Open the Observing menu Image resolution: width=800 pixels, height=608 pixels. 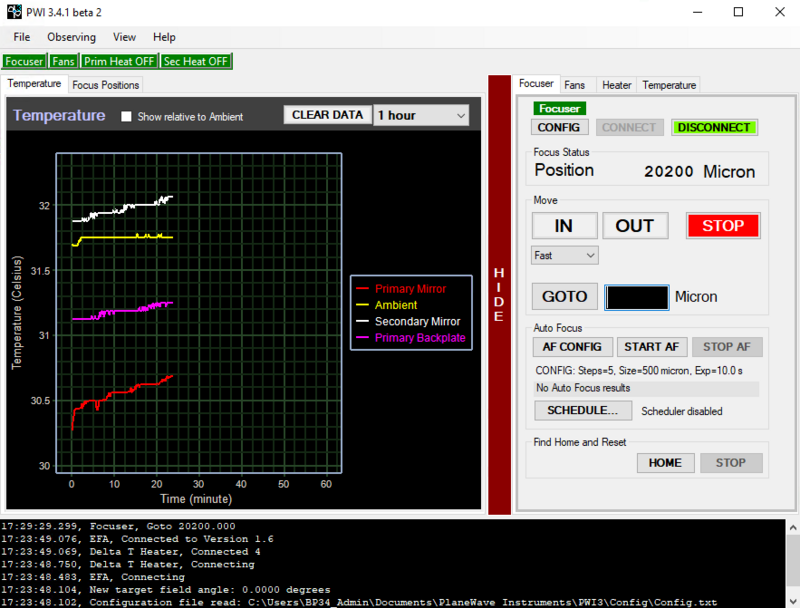click(x=72, y=37)
